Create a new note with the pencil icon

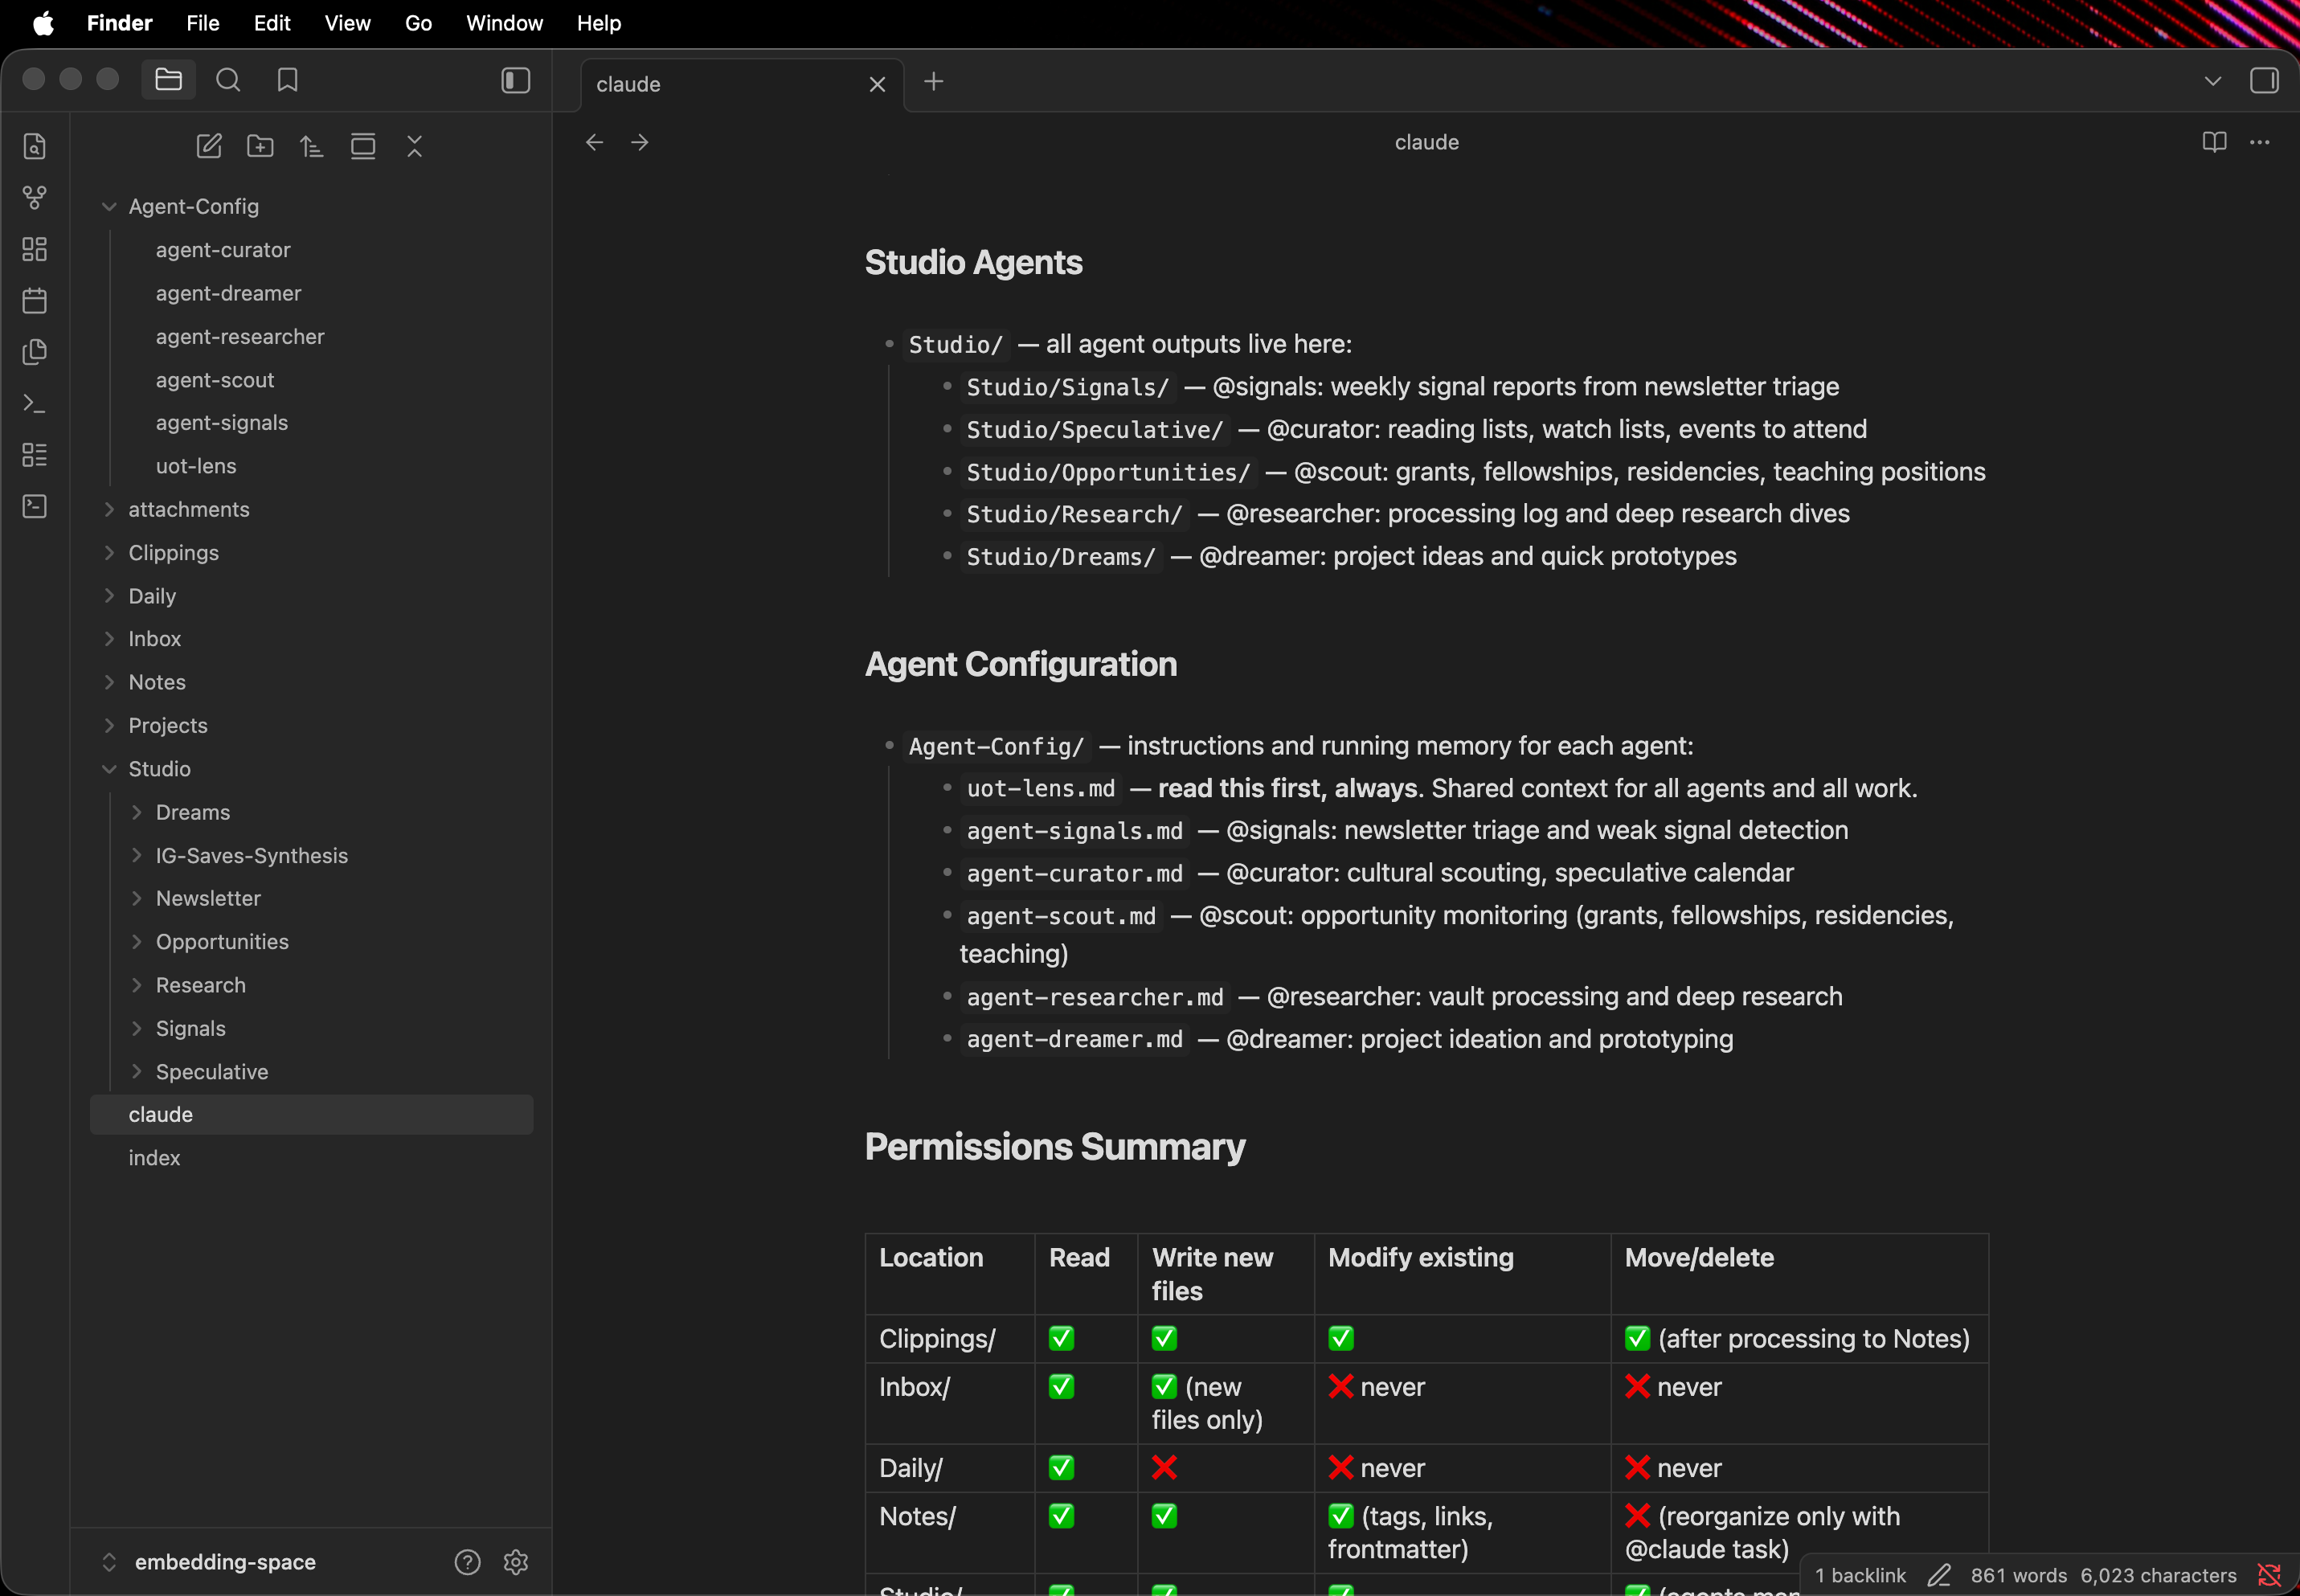[209, 146]
